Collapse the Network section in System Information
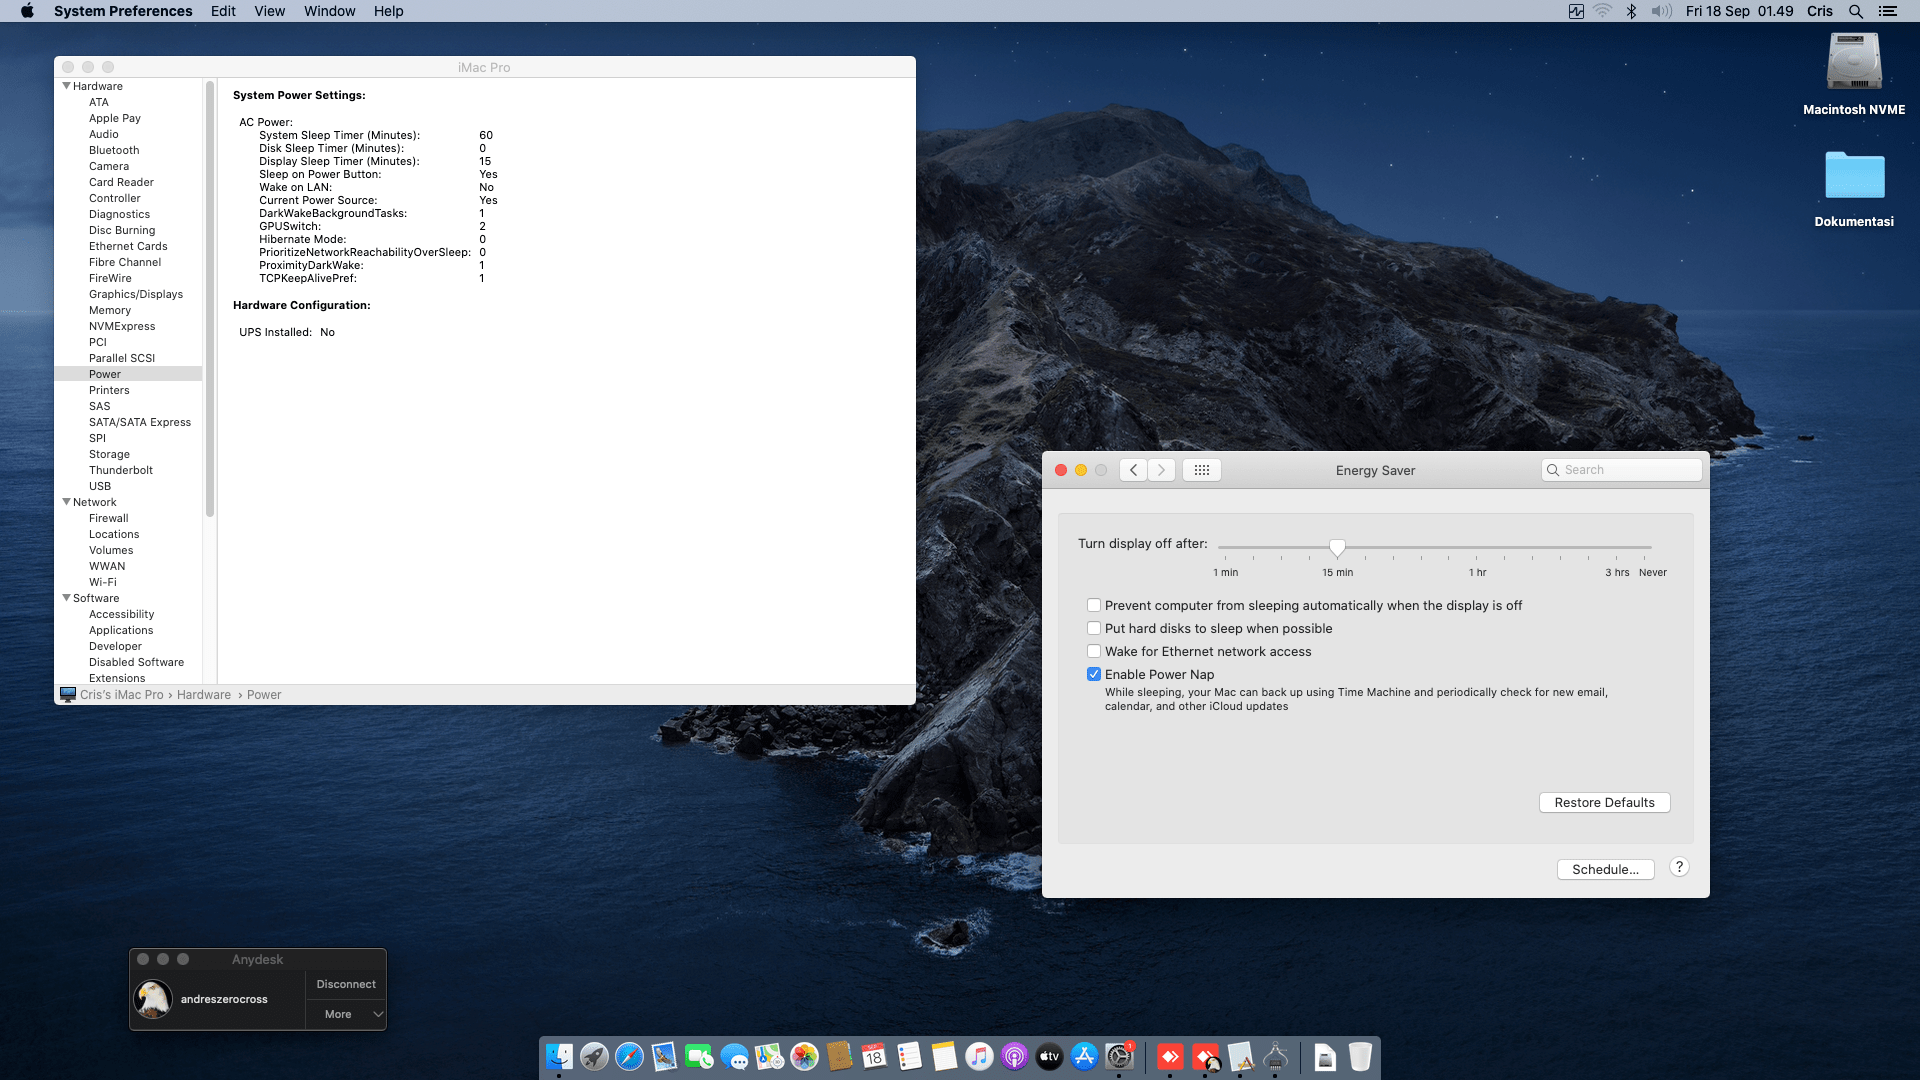This screenshot has height=1080, width=1920. pyautogui.click(x=67, y=502)
